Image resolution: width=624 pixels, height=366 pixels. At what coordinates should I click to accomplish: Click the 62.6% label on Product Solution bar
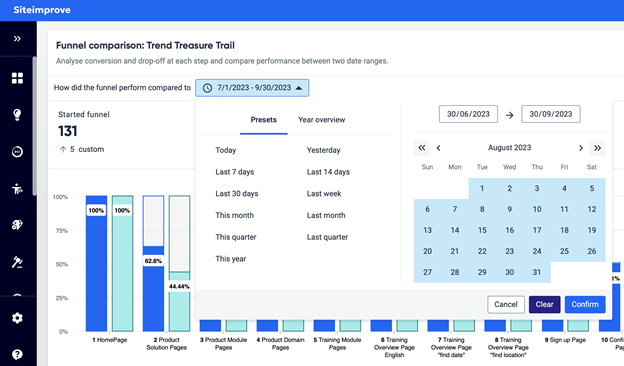[153, 261]
